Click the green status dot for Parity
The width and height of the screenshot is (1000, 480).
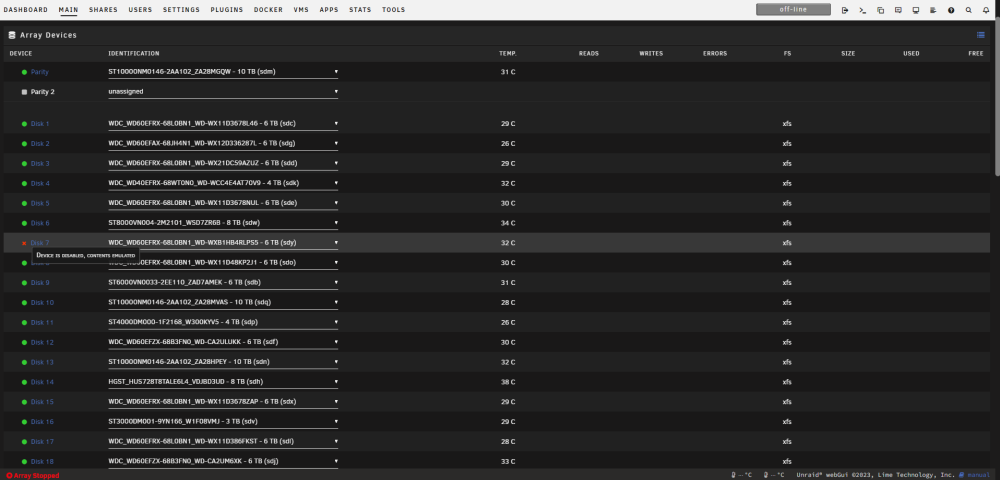pyautogui.click(x=24, y=72)
